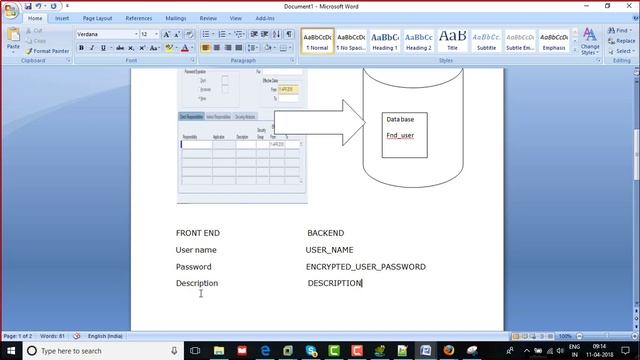Click the Decrease Indent icon
This screenshot has height=360, width=640.
[x=254, y=34]
